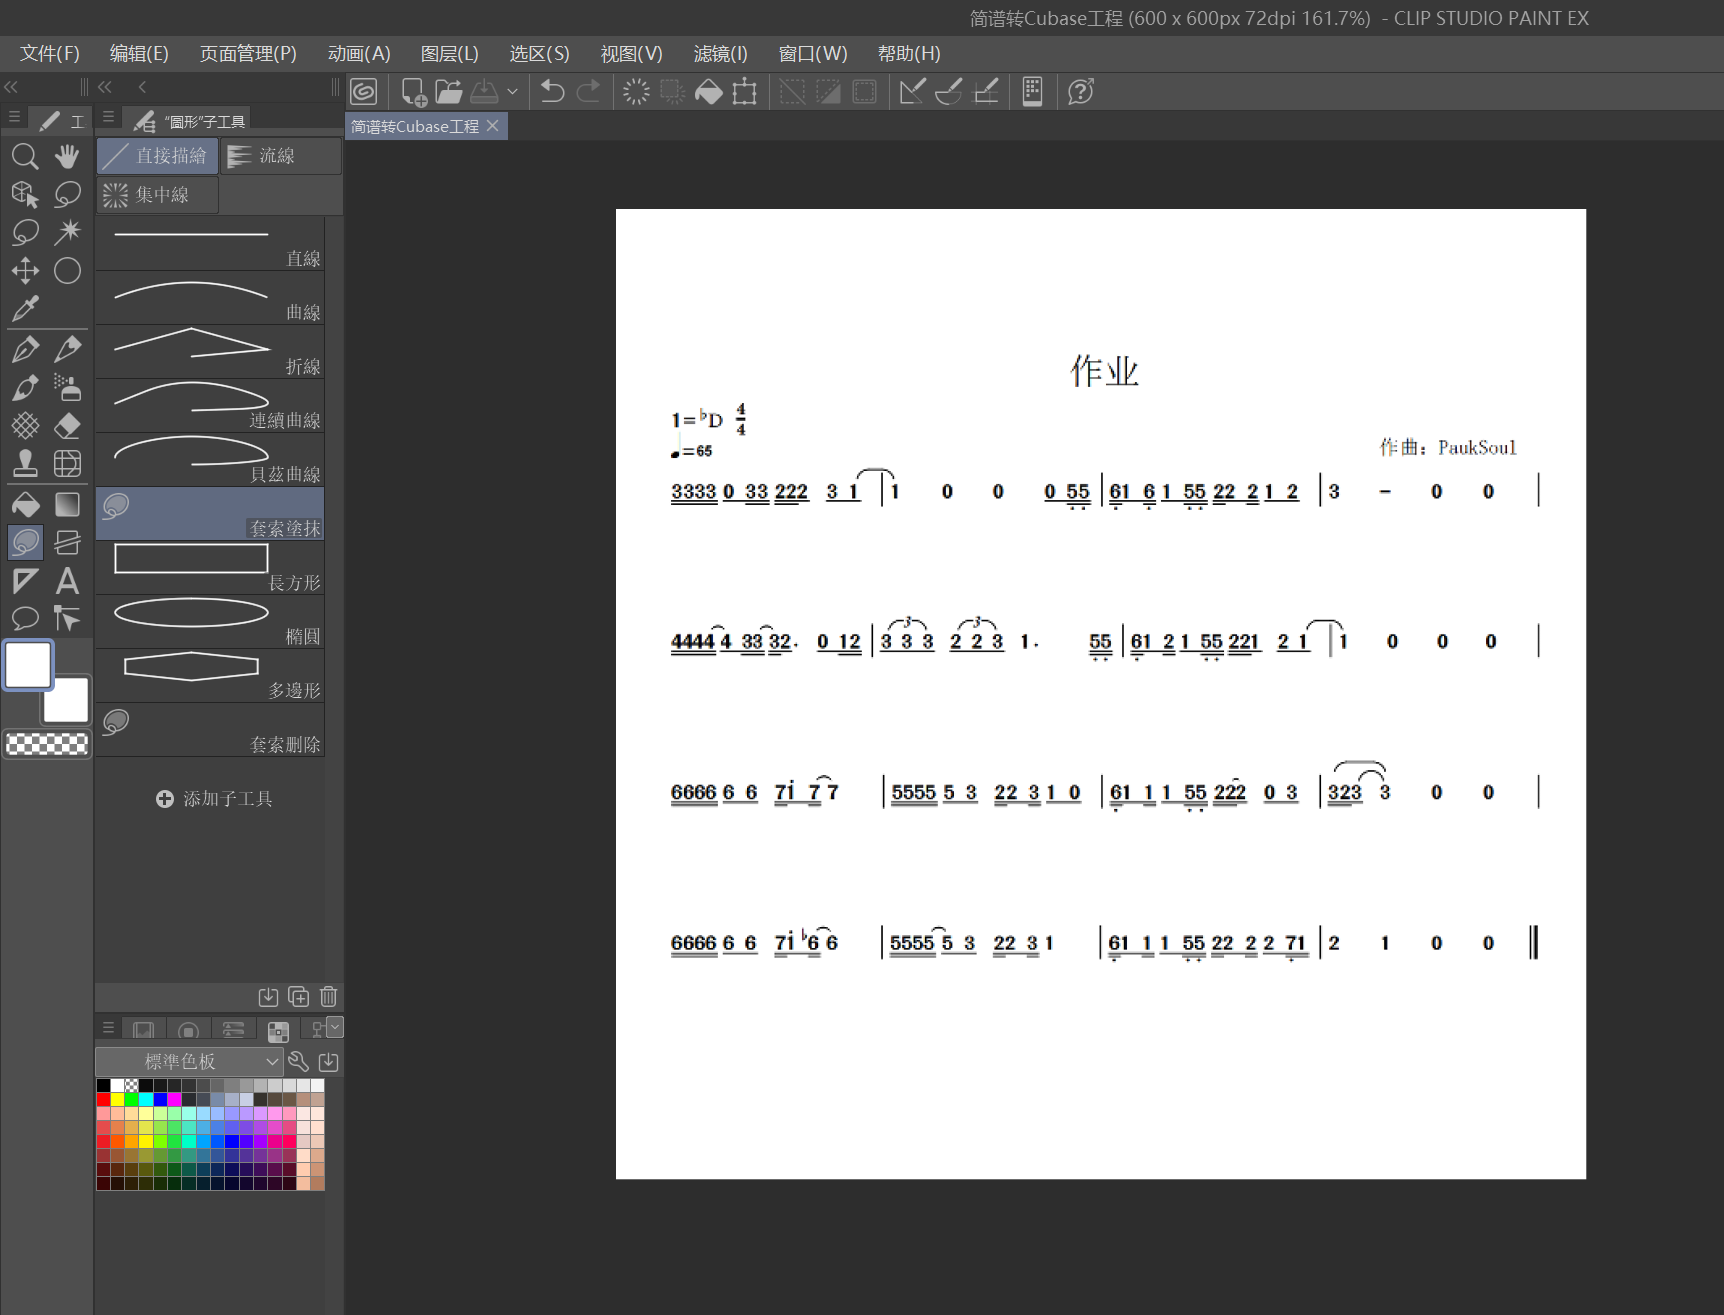The image size is (1724, 1315).
Task: Select the Airbrush spray tool
Action: [67, 387]
